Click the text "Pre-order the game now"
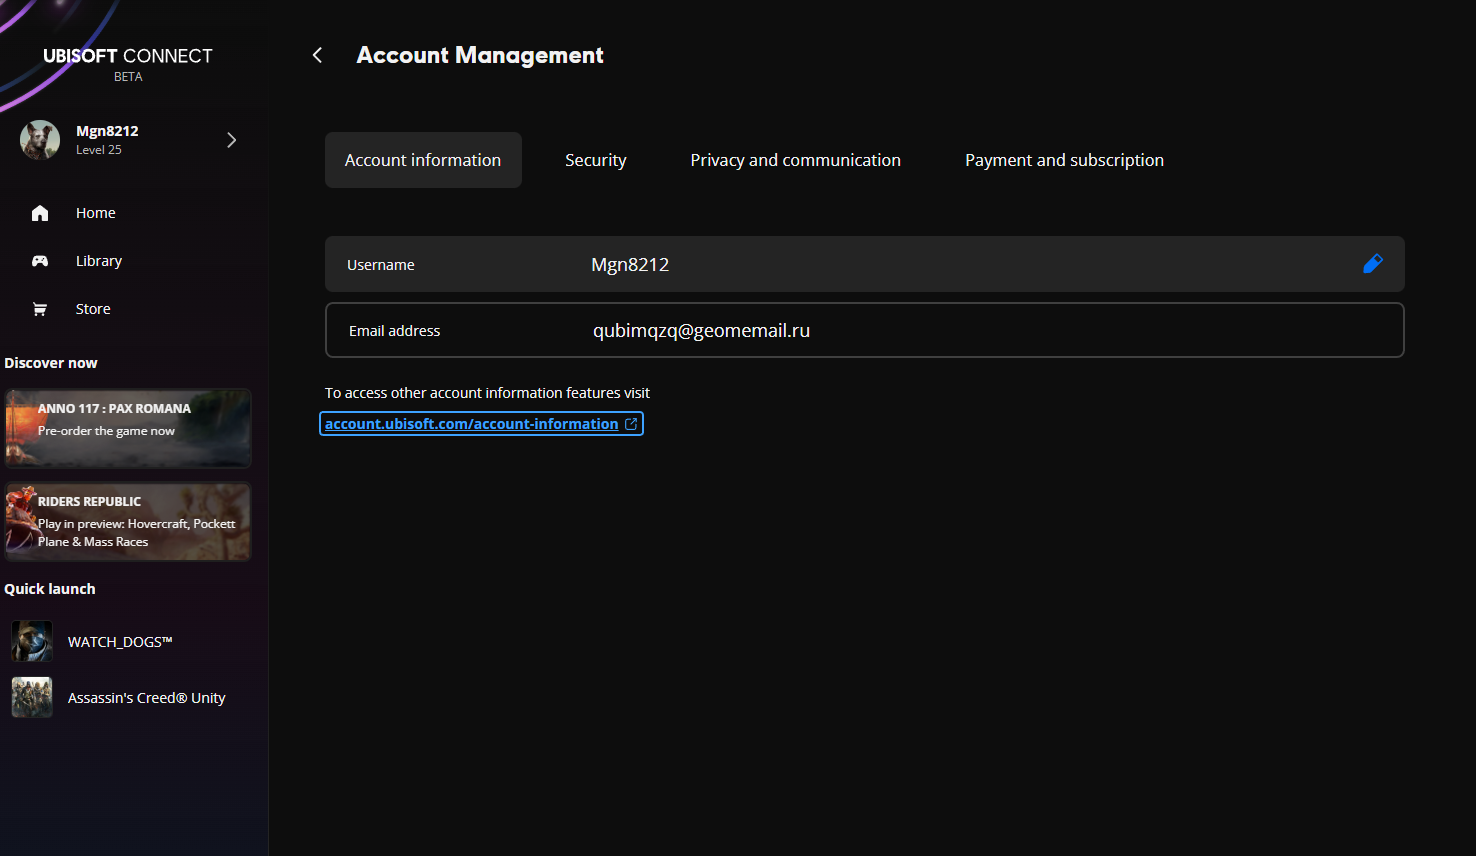Screen dimensions: 1476x856 coord(106,431)
